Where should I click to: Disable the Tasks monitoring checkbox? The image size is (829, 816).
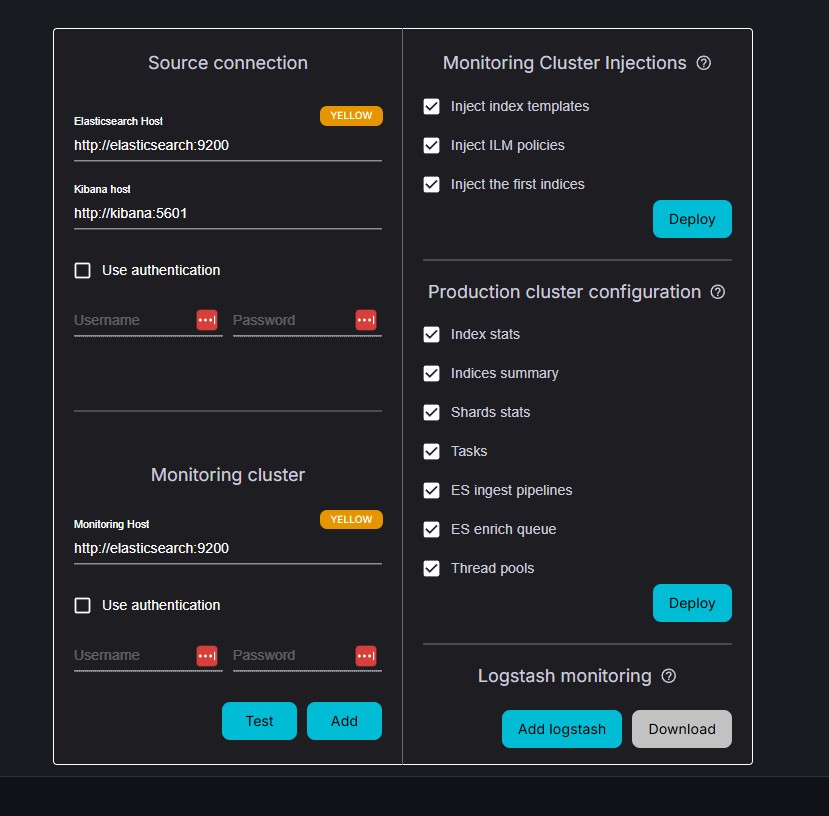point(431,451)
